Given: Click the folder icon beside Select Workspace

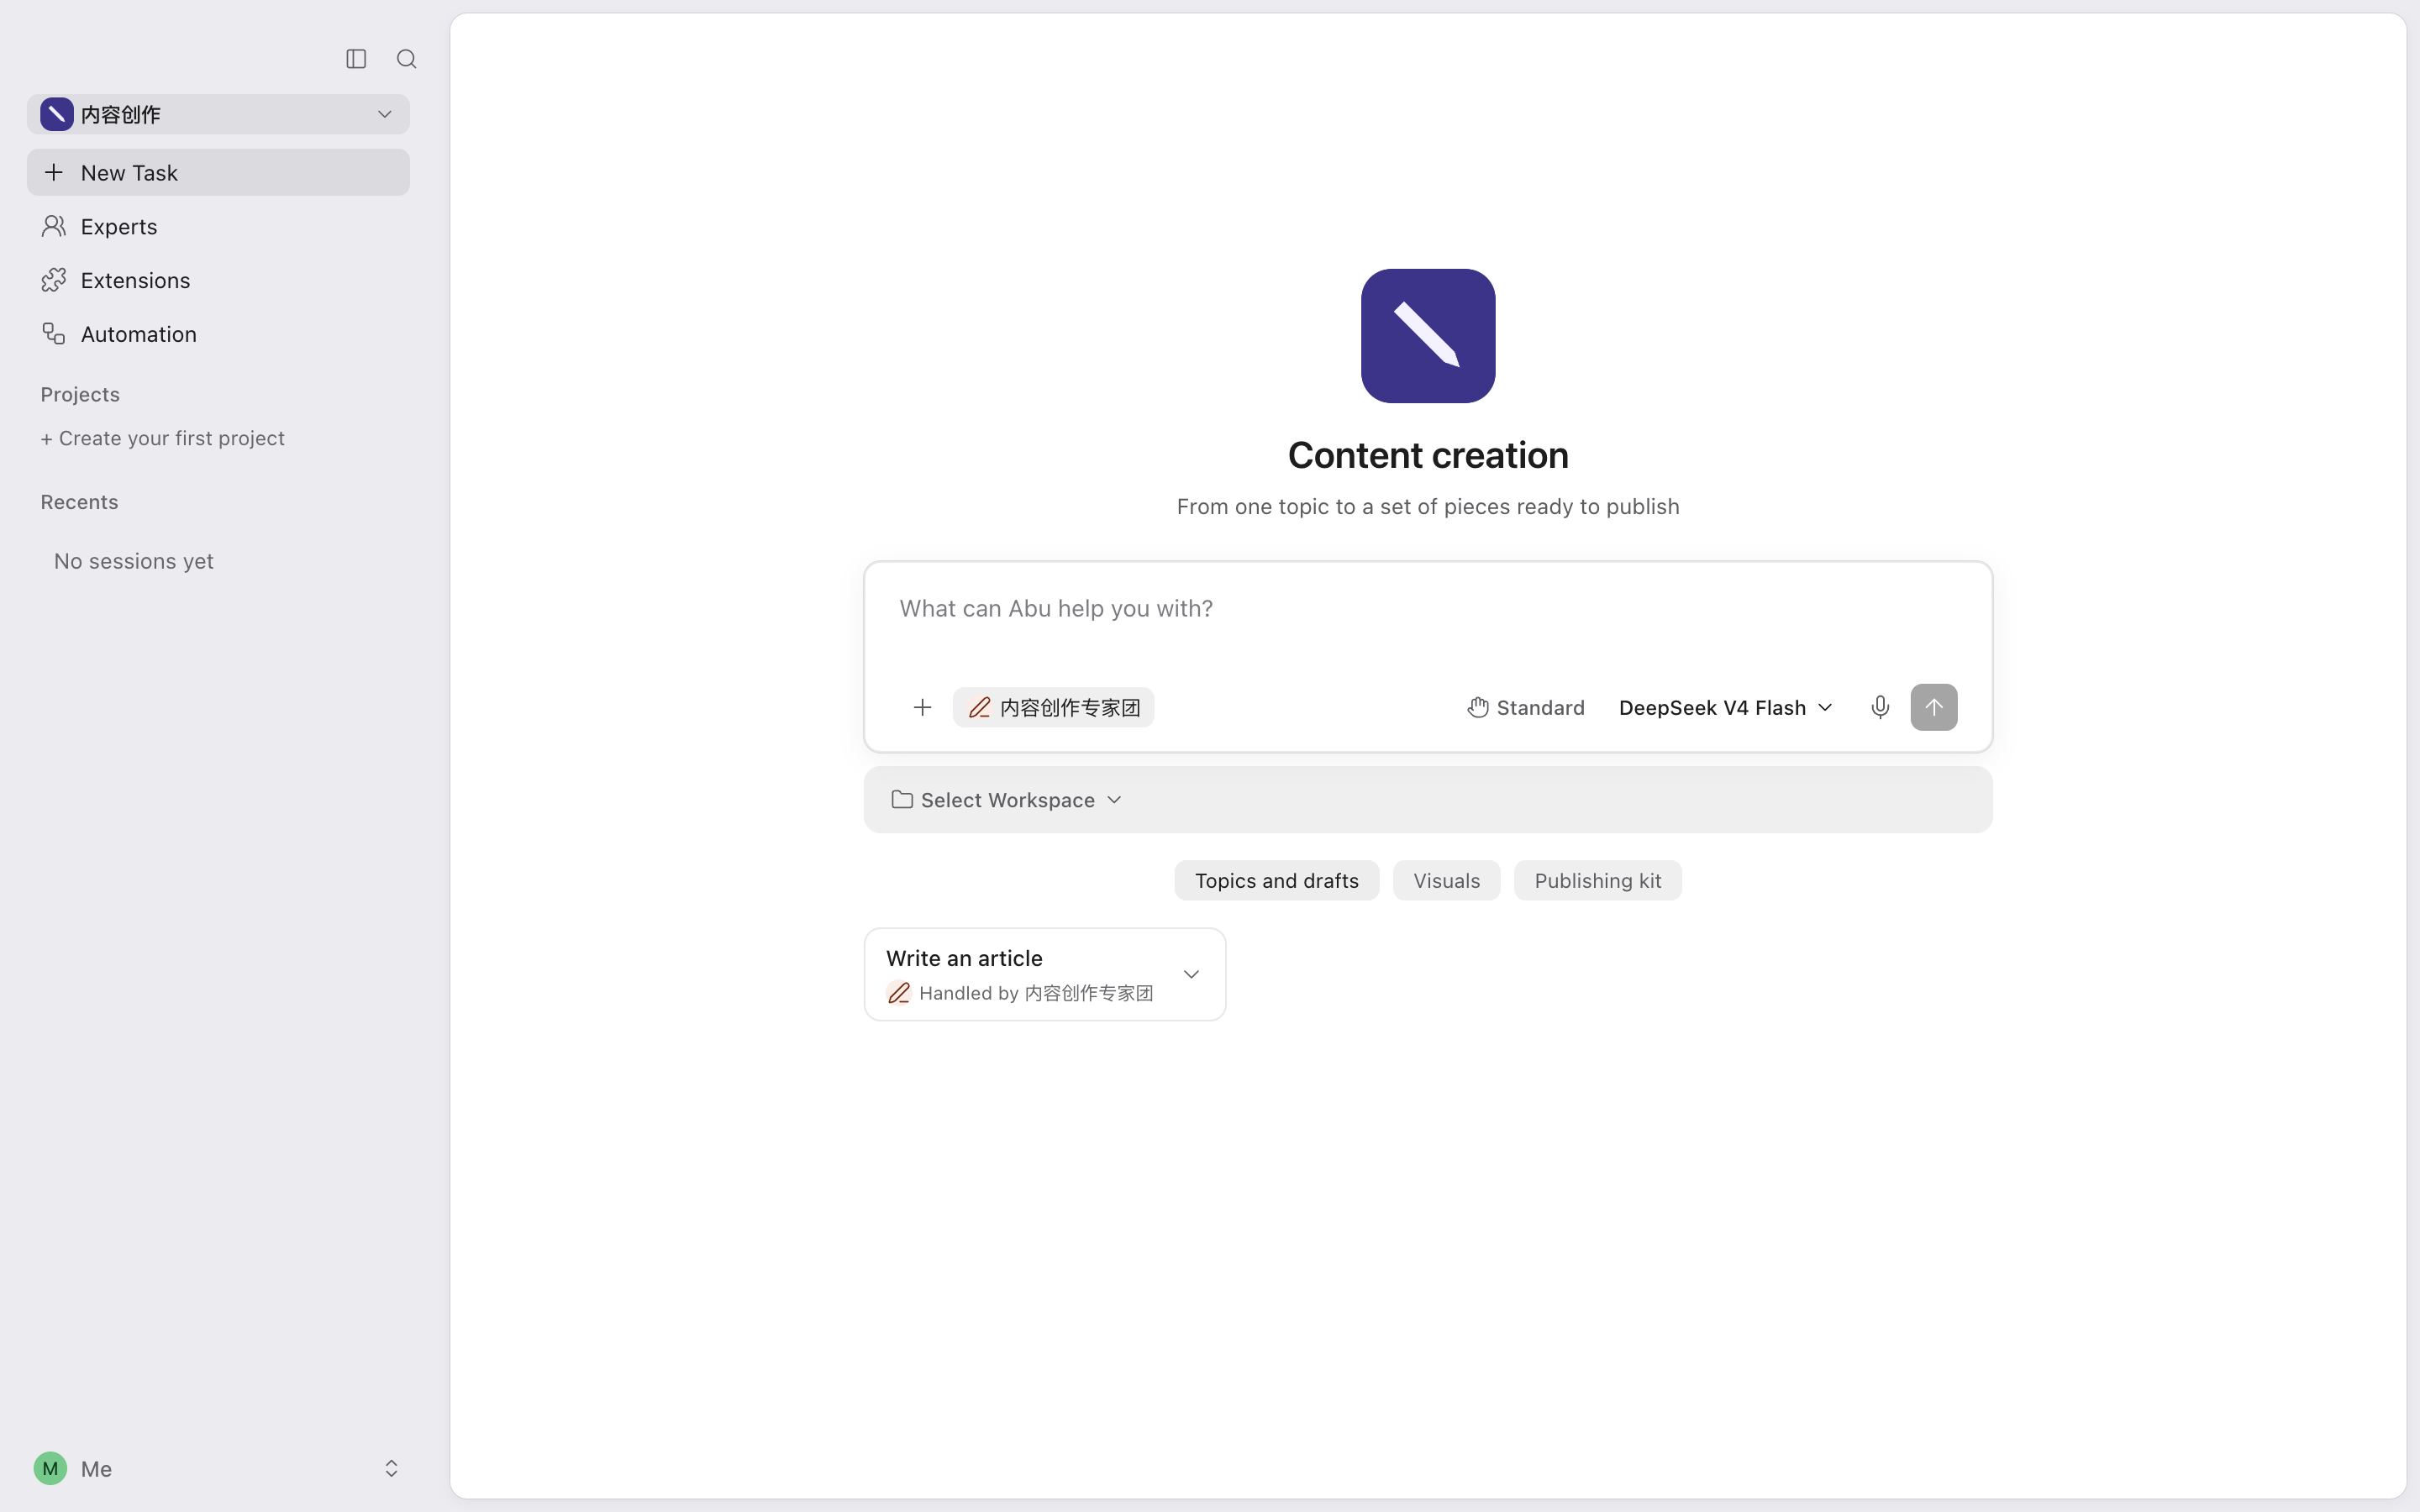Looking at the screenshot, I should [x=902, y=799].
